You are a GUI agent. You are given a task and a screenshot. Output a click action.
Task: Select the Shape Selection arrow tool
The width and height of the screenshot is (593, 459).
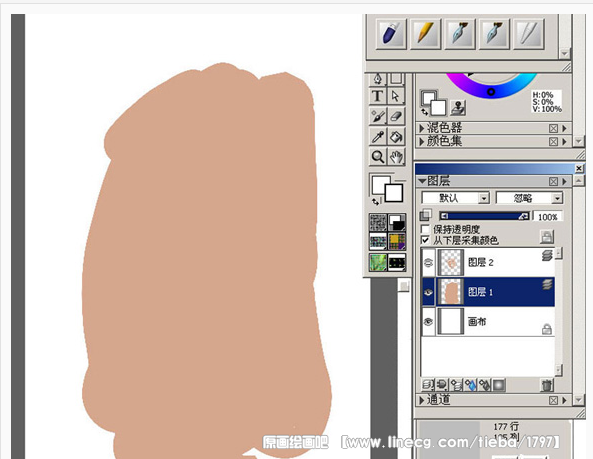[x=396, y=96]
